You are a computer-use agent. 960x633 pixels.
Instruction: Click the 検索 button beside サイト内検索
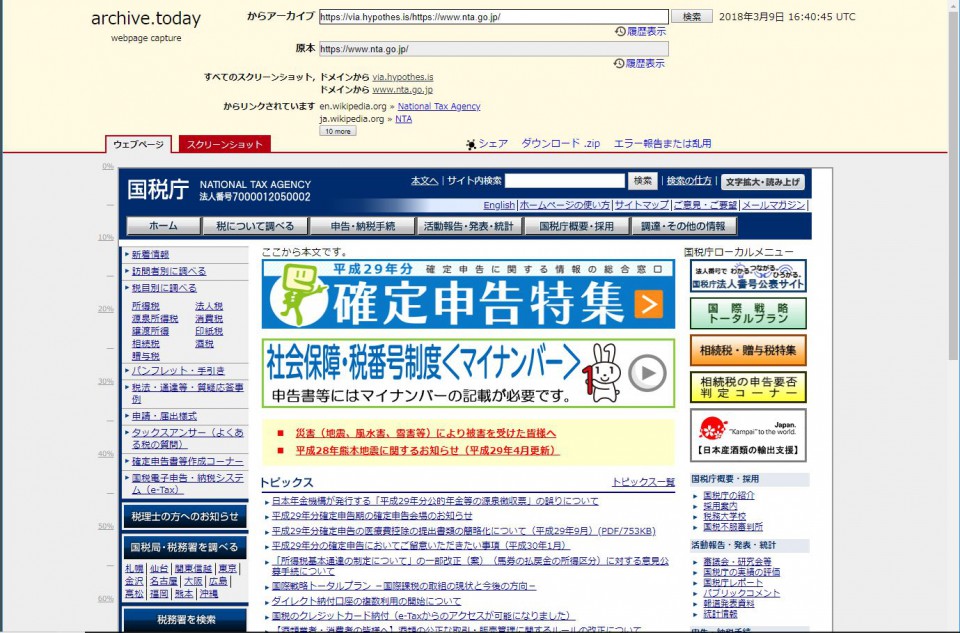pos(642,181)
